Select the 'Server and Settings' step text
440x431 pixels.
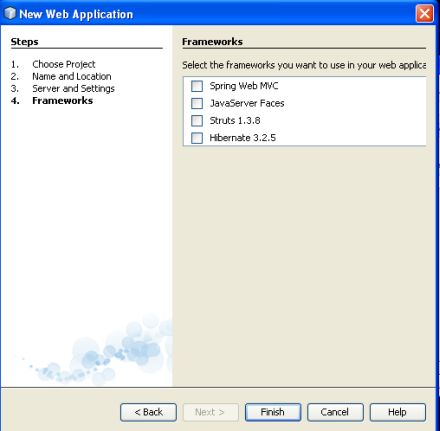pos(73,89)
